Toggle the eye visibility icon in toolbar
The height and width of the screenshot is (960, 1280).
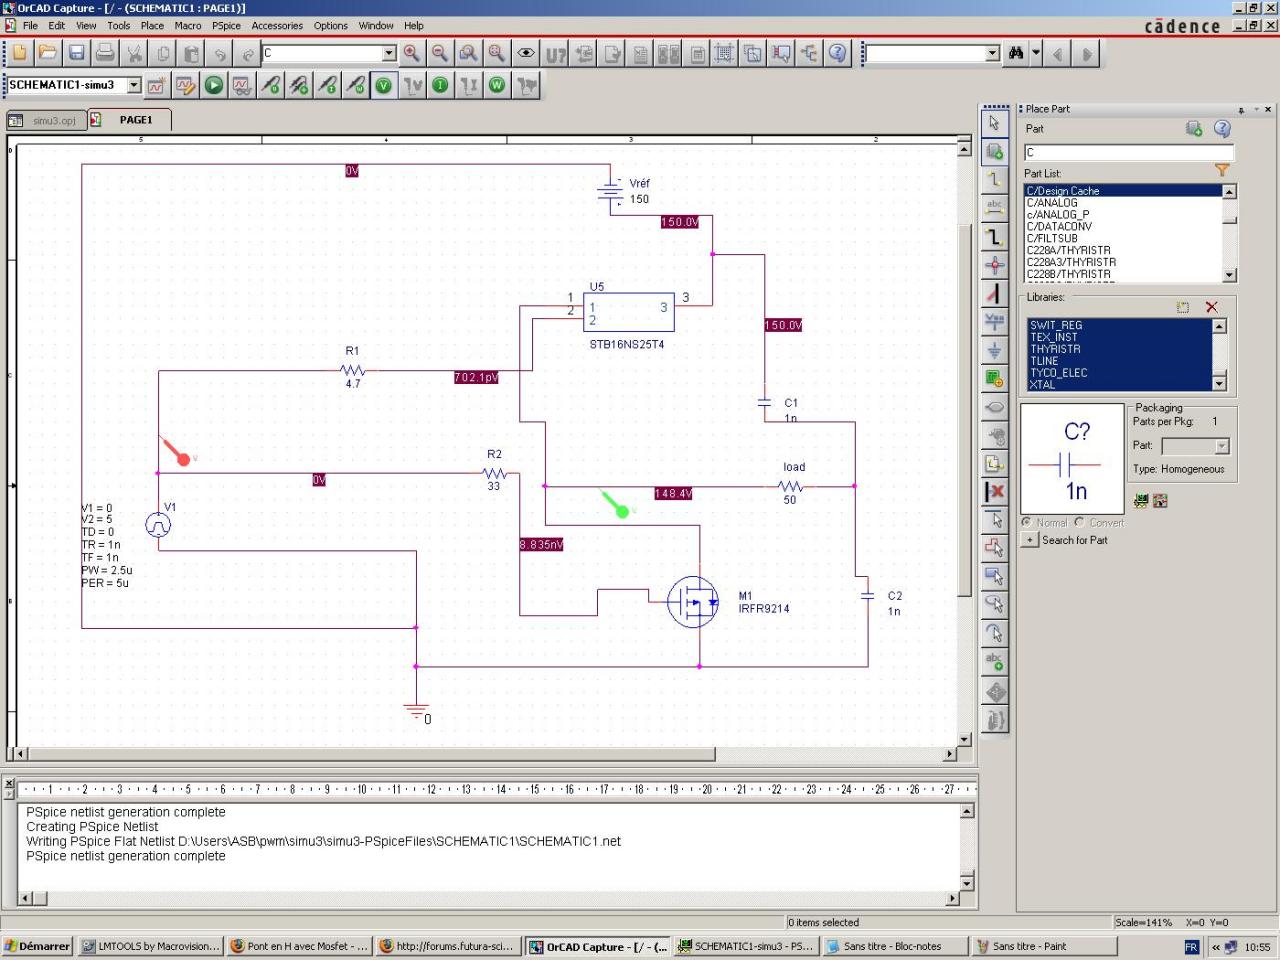526,53
